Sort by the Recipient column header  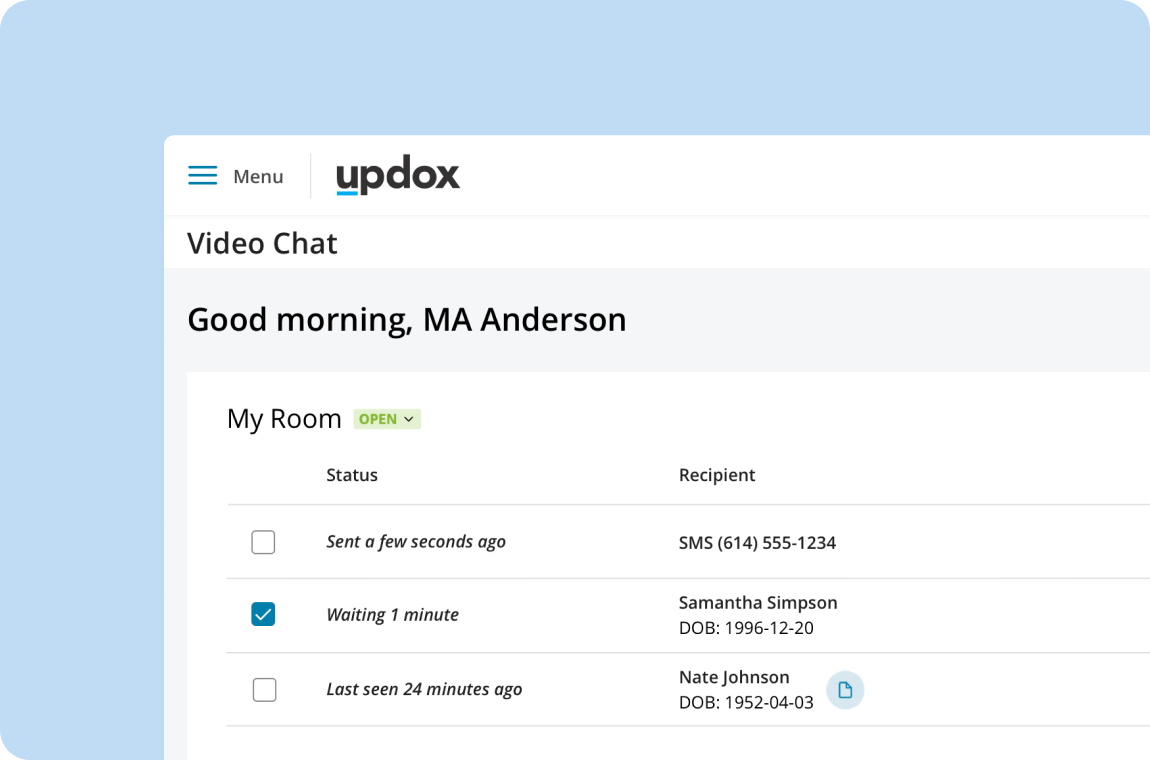717,475
